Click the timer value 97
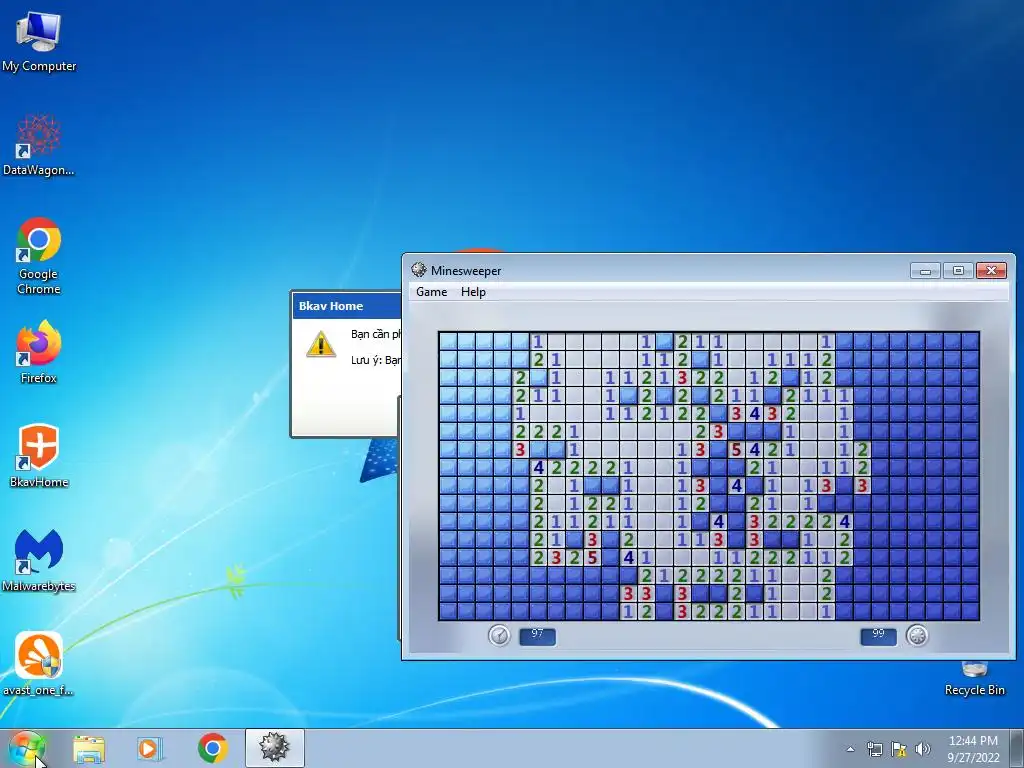The image size is (1024, 768). coord(537,636)
